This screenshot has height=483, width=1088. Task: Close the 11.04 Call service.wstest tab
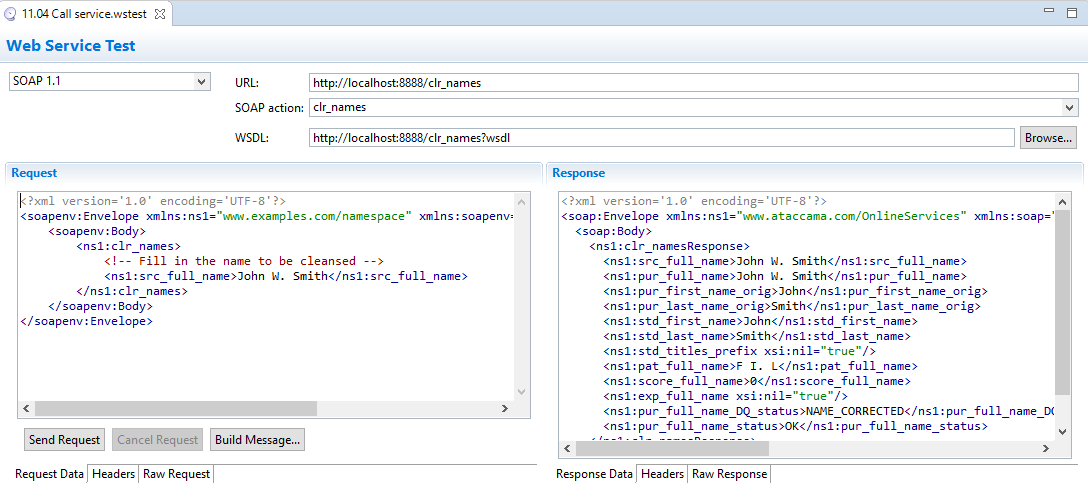tap(160, 14)
